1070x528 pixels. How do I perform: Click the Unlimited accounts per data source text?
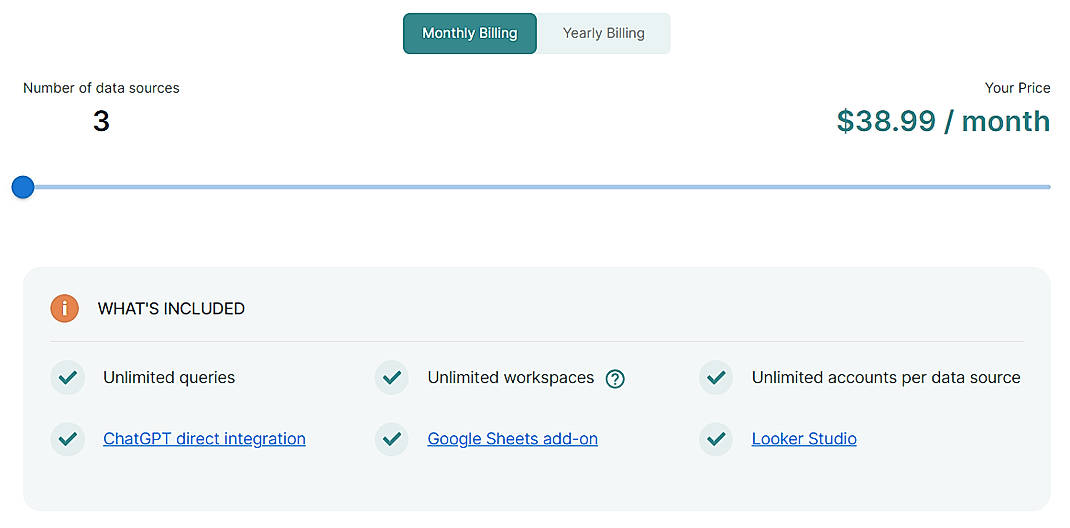pos(886,377)
